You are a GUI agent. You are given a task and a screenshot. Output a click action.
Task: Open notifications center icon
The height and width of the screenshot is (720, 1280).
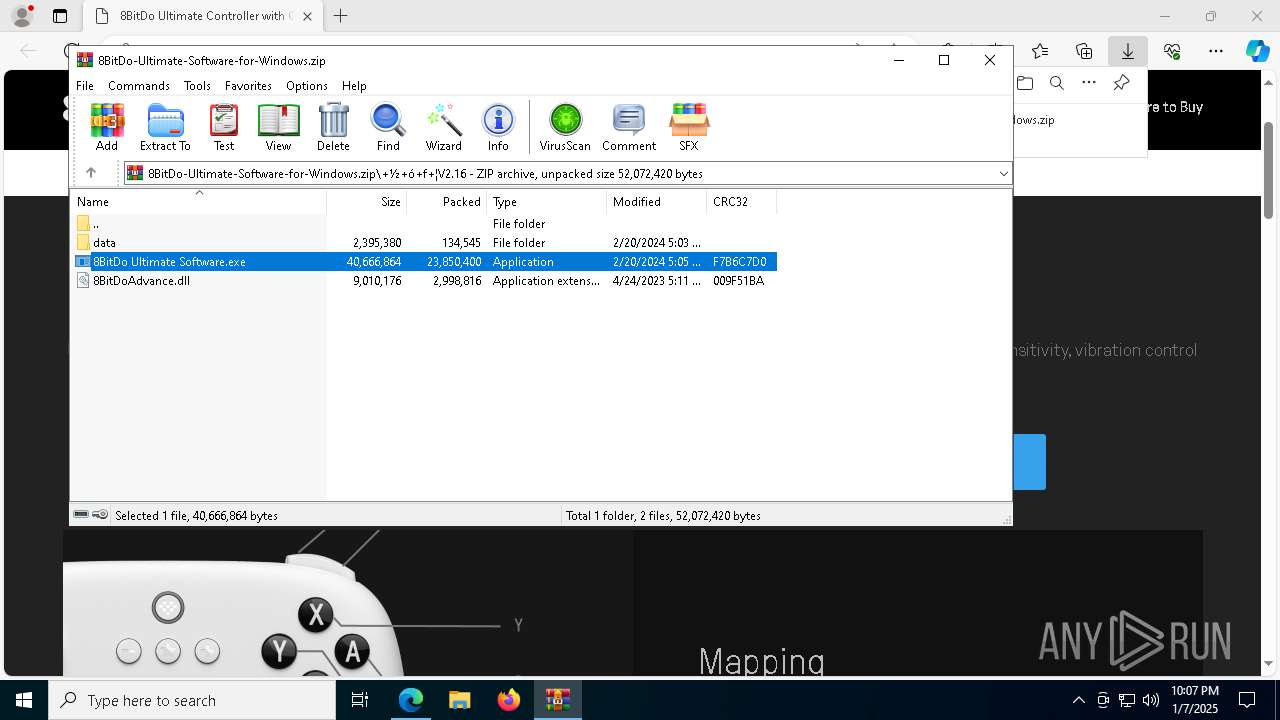point(1247,700)
